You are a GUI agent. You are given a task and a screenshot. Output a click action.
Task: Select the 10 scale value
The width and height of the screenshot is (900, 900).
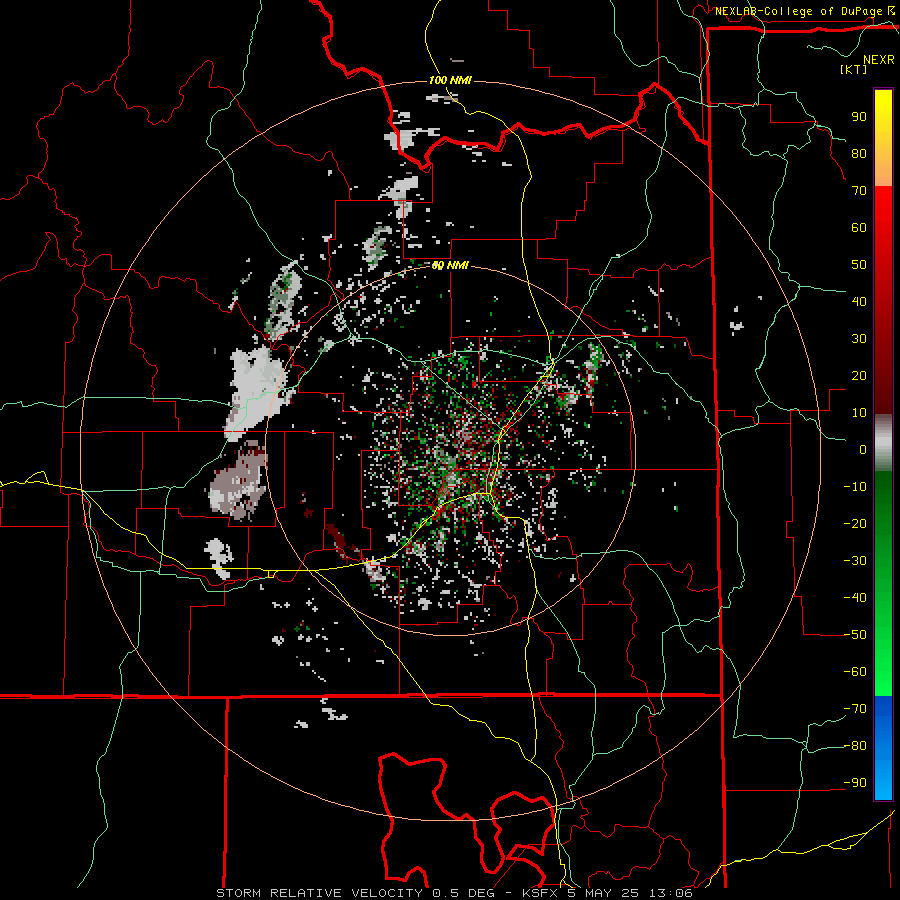[859, 413]
